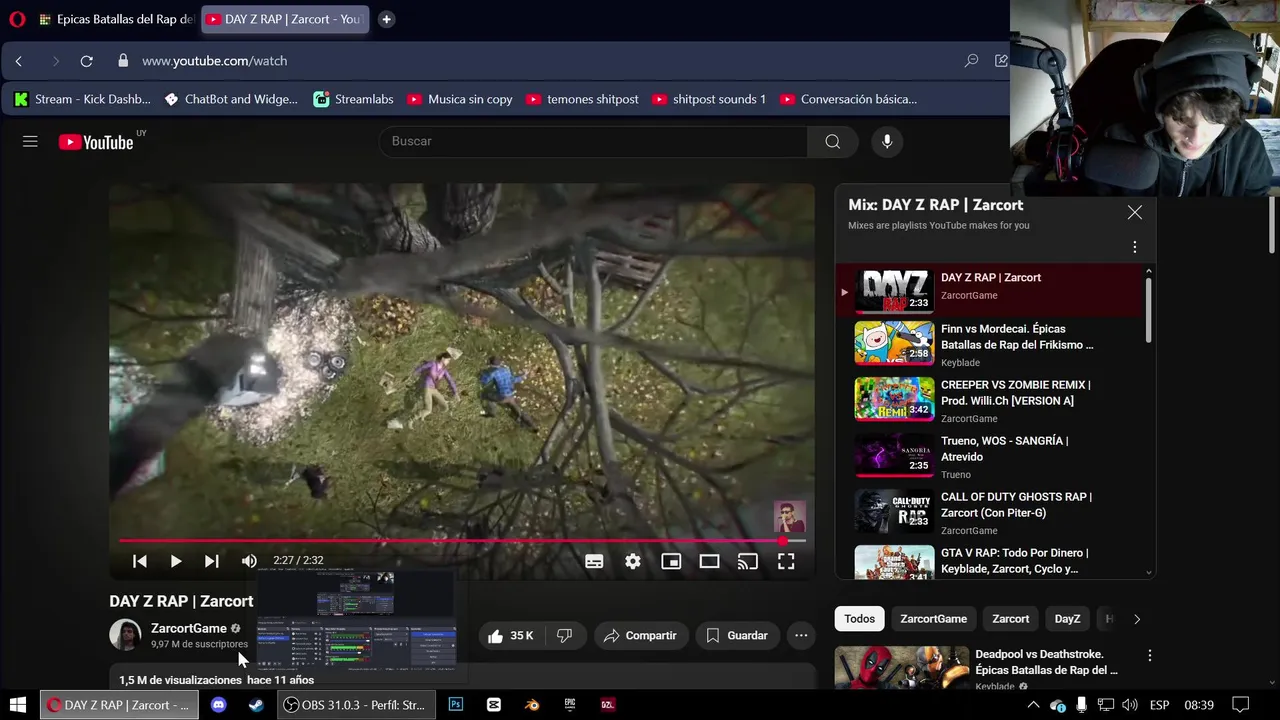Dislike the video

point(565,636)
